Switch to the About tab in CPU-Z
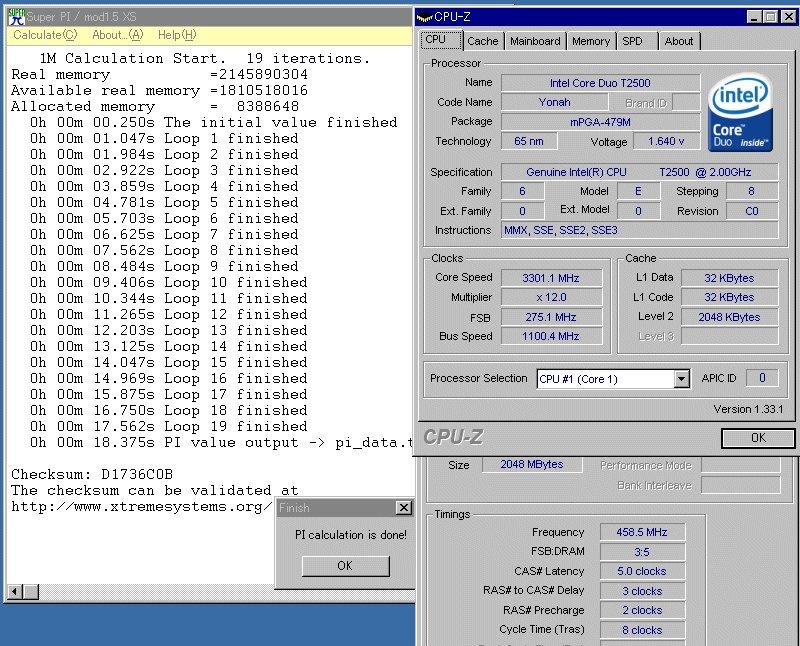The width and height of the screenshot is (800, 646). [x=679, y=41]
